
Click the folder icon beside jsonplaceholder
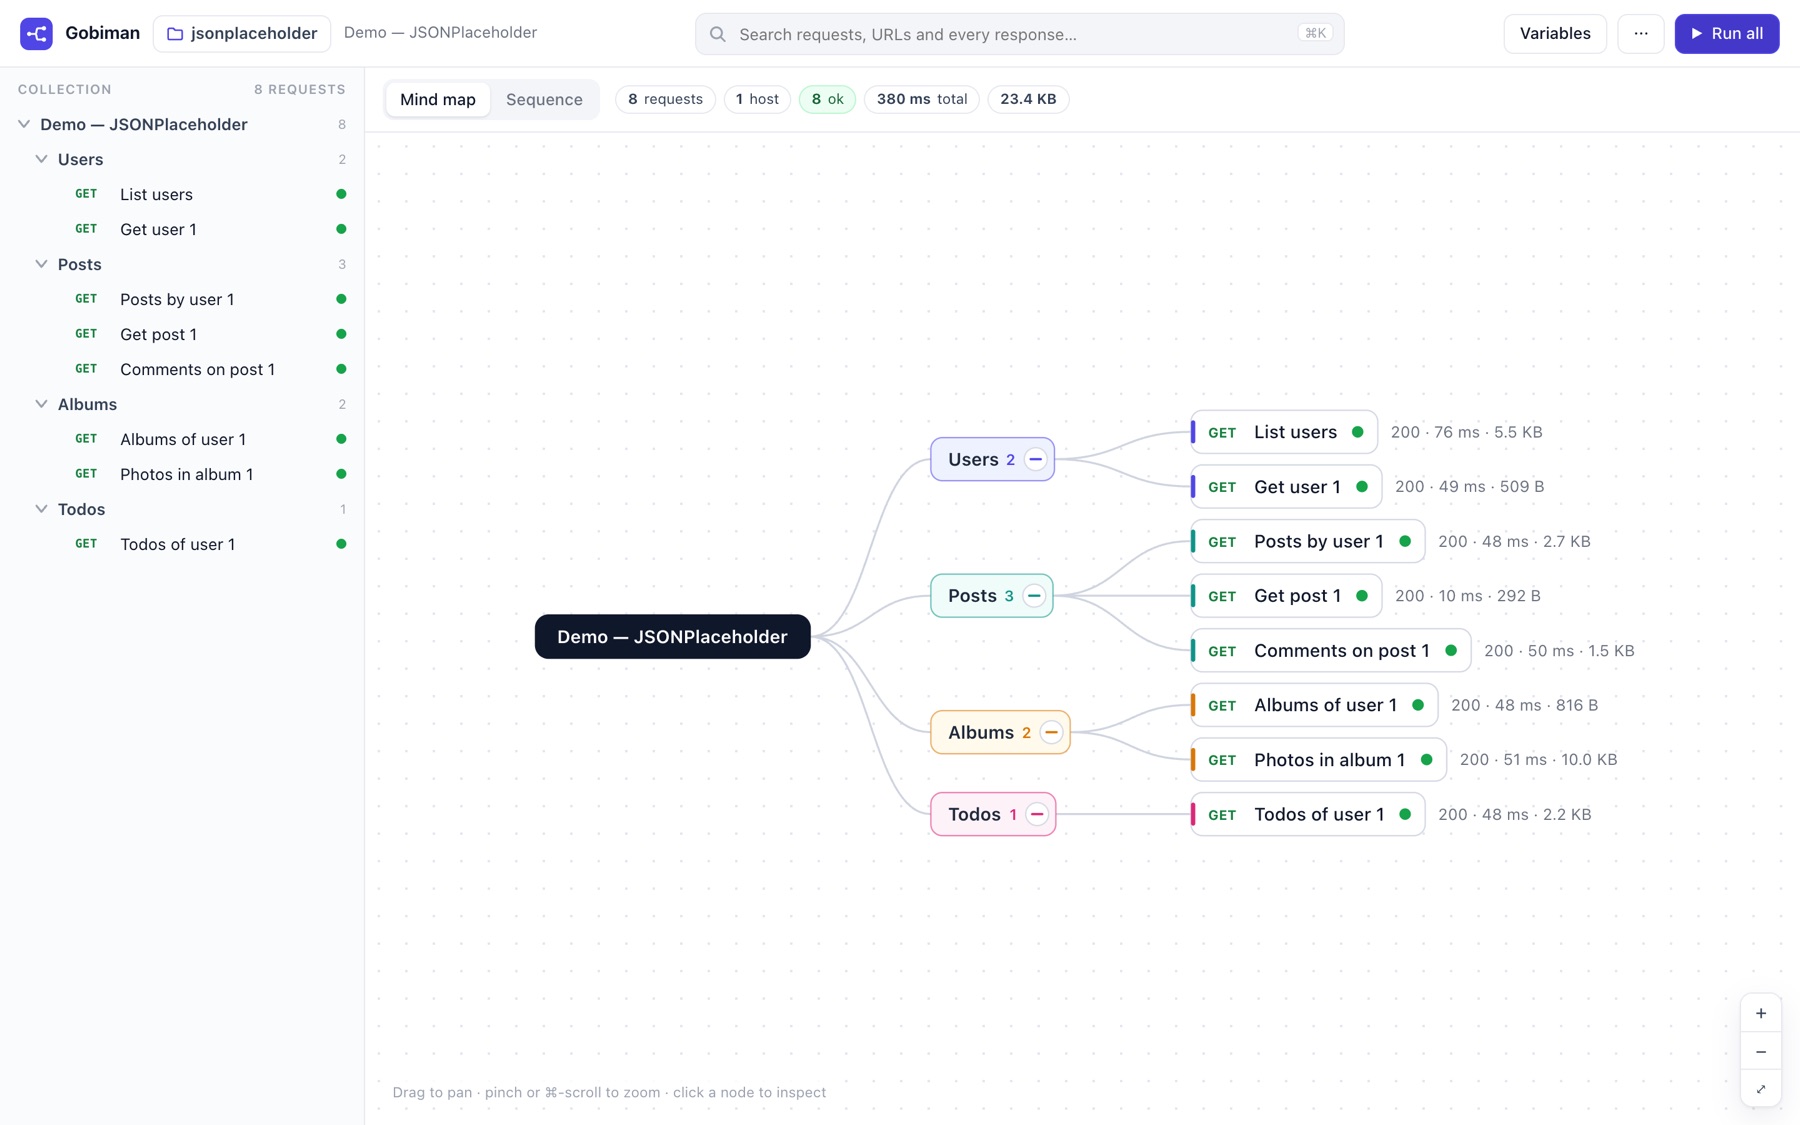tap(175, 34)
